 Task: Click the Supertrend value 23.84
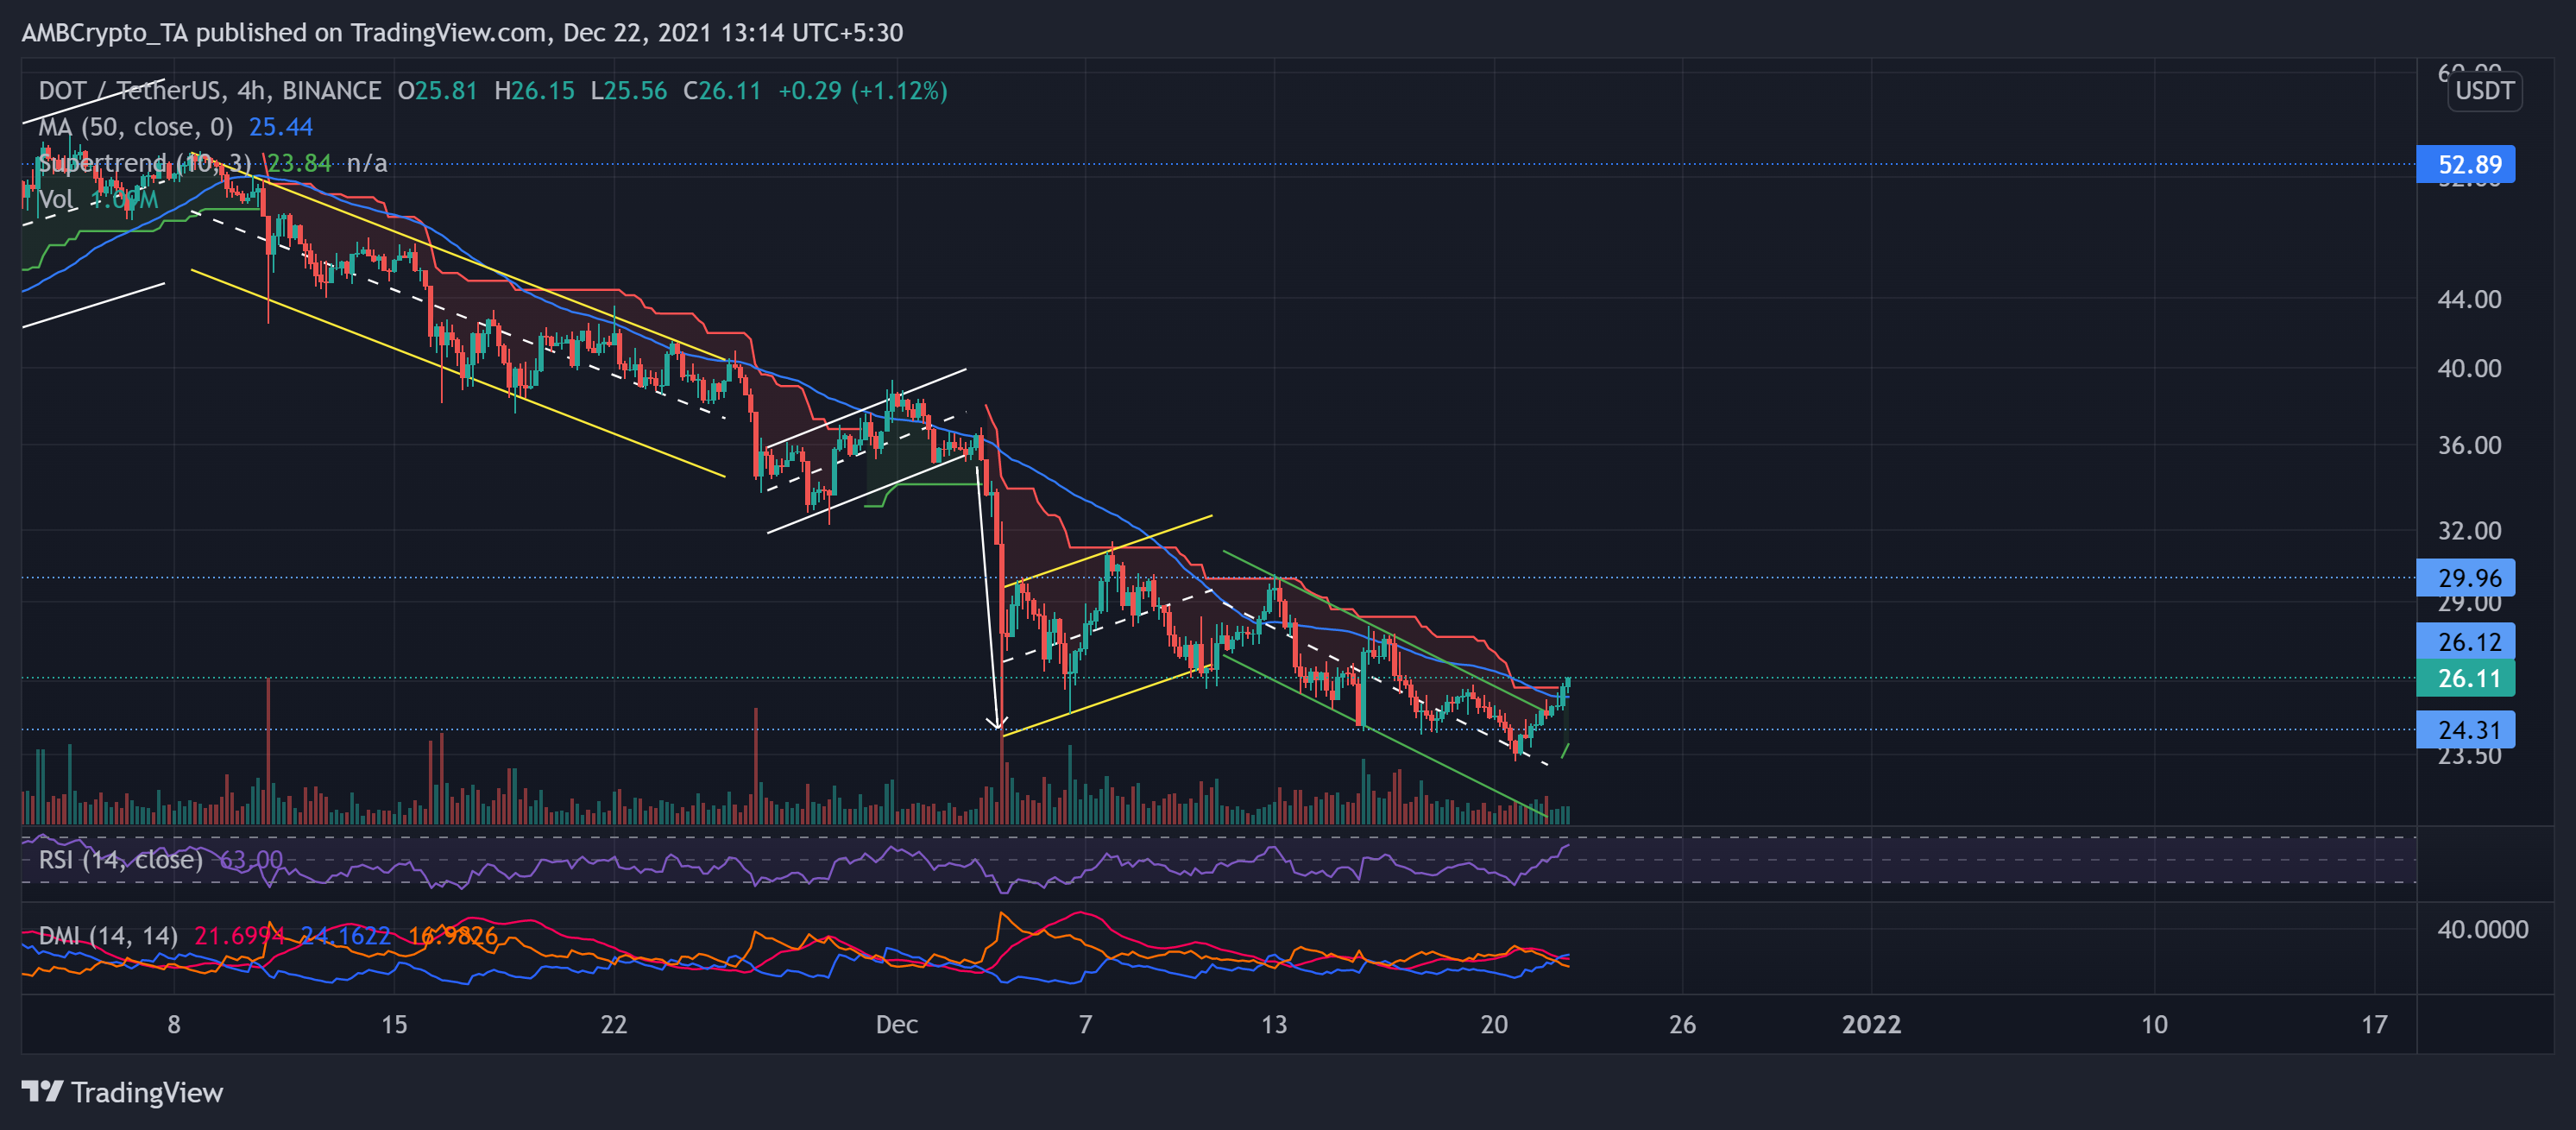[x=299, y=163]
